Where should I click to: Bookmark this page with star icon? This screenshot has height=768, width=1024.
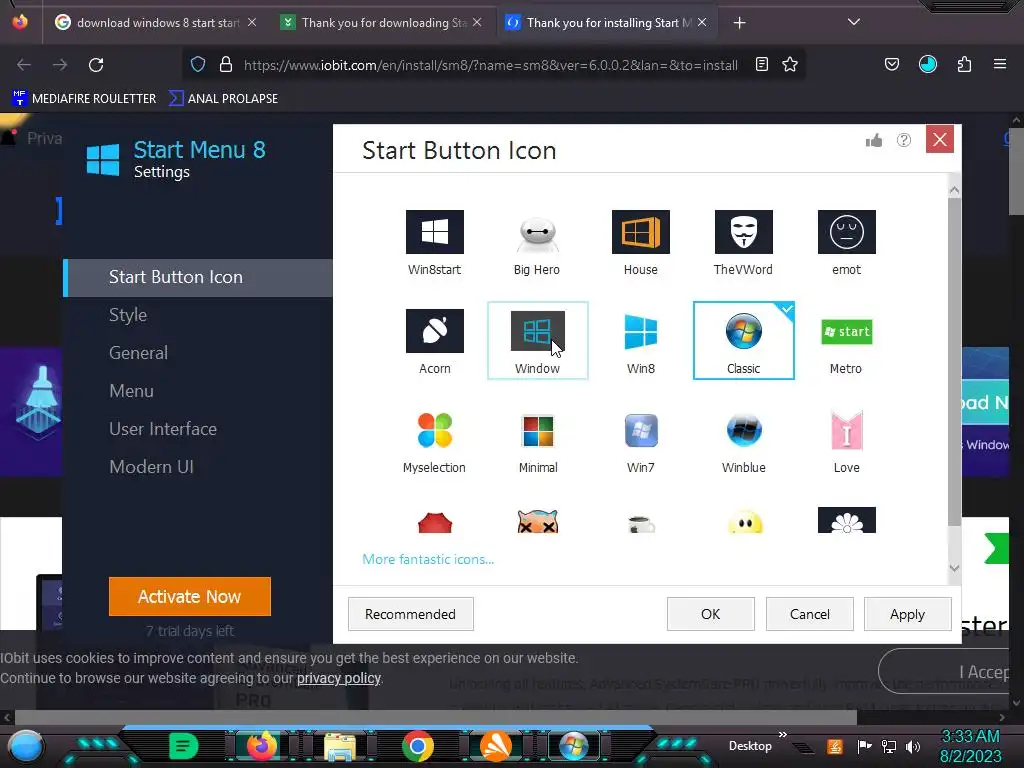pos(790,64)
